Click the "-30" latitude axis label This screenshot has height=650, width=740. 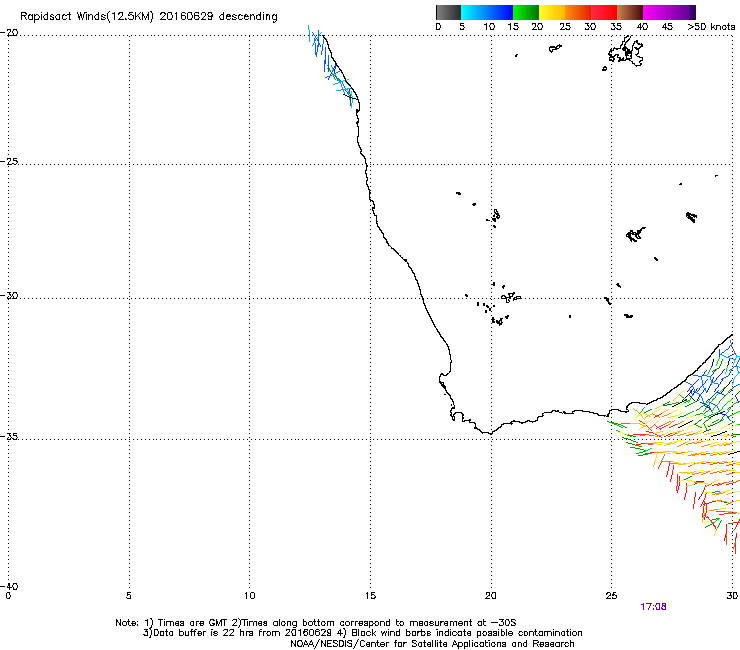pyautogui.click(x=9, y=295)
